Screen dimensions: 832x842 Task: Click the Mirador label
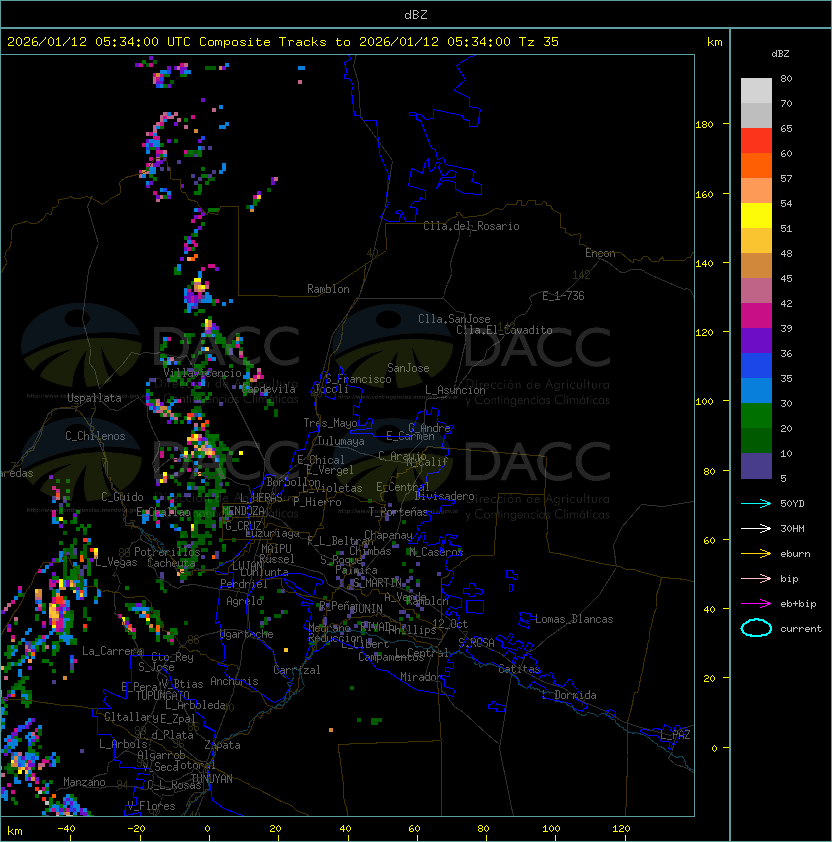coord(421,677)
